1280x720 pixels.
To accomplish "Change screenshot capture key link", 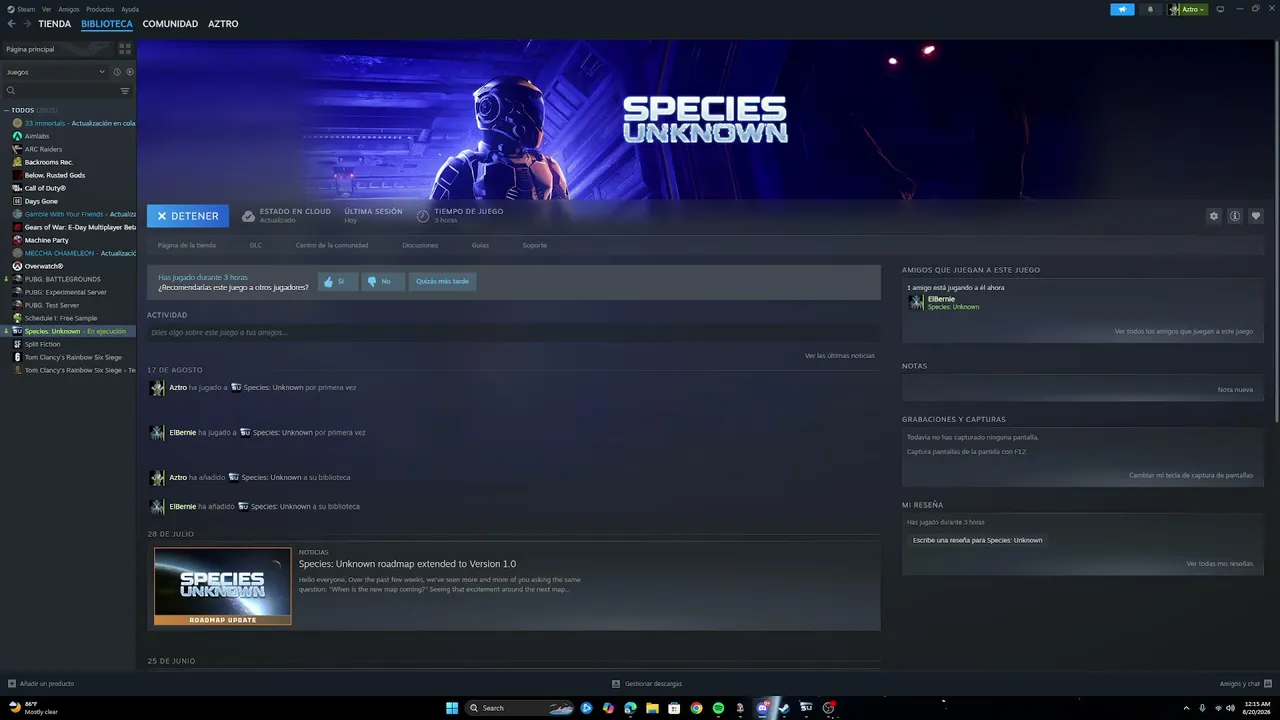I will tap(1191, 476).
